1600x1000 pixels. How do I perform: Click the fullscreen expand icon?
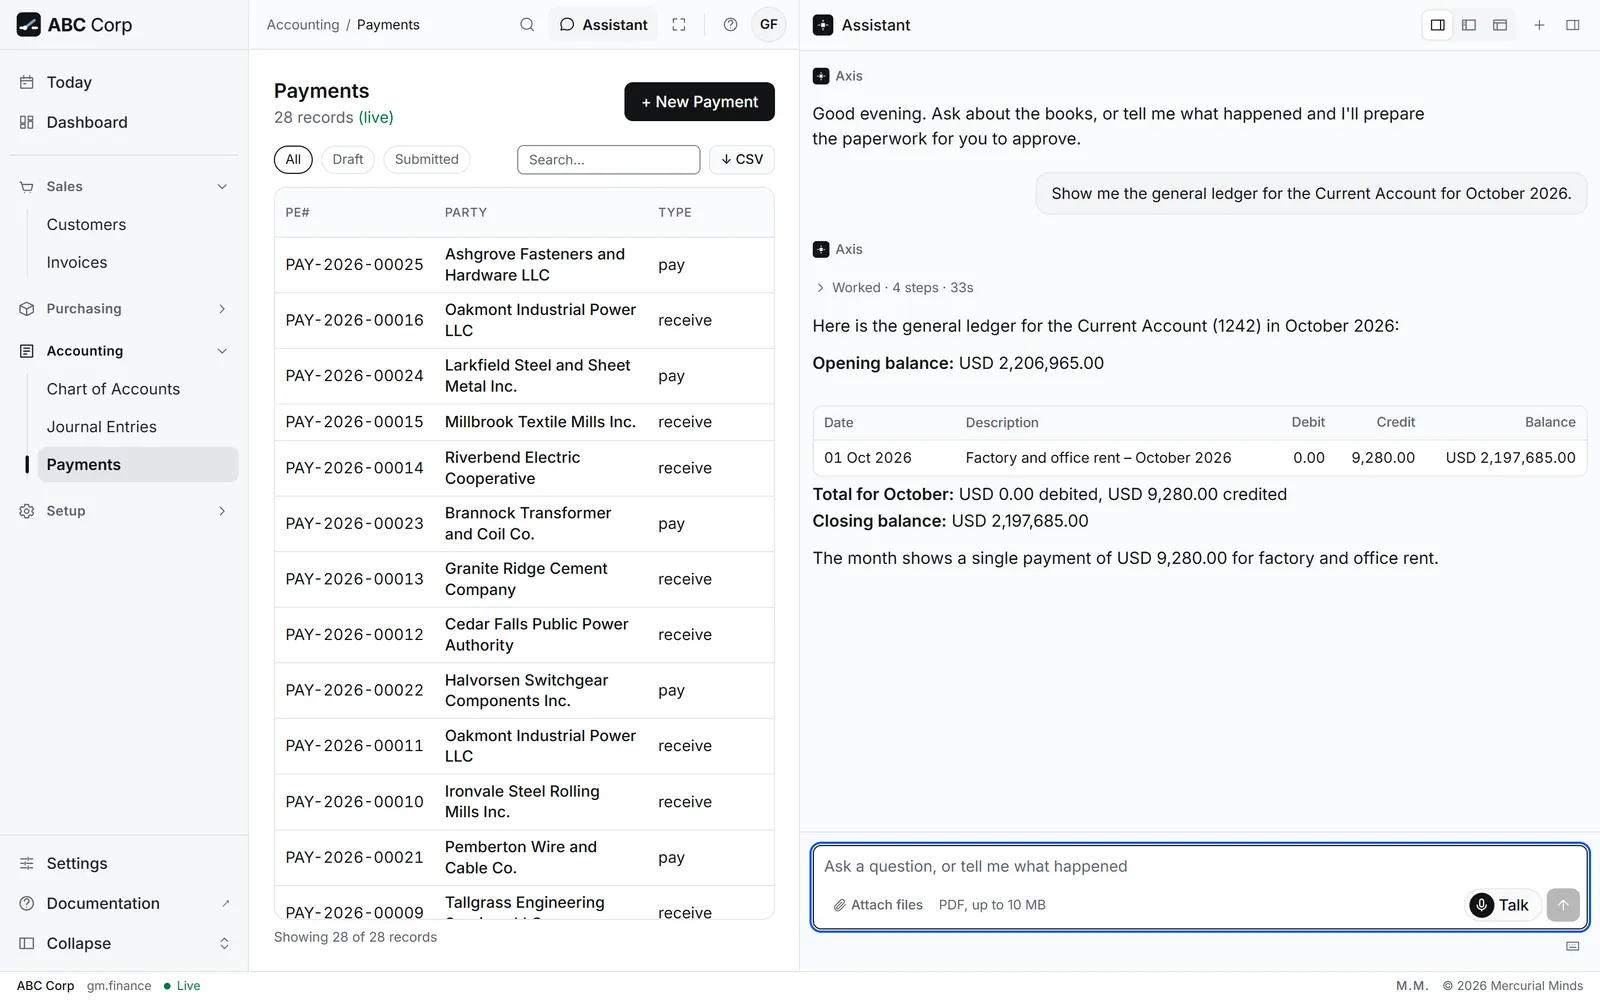tap(679, 25)
